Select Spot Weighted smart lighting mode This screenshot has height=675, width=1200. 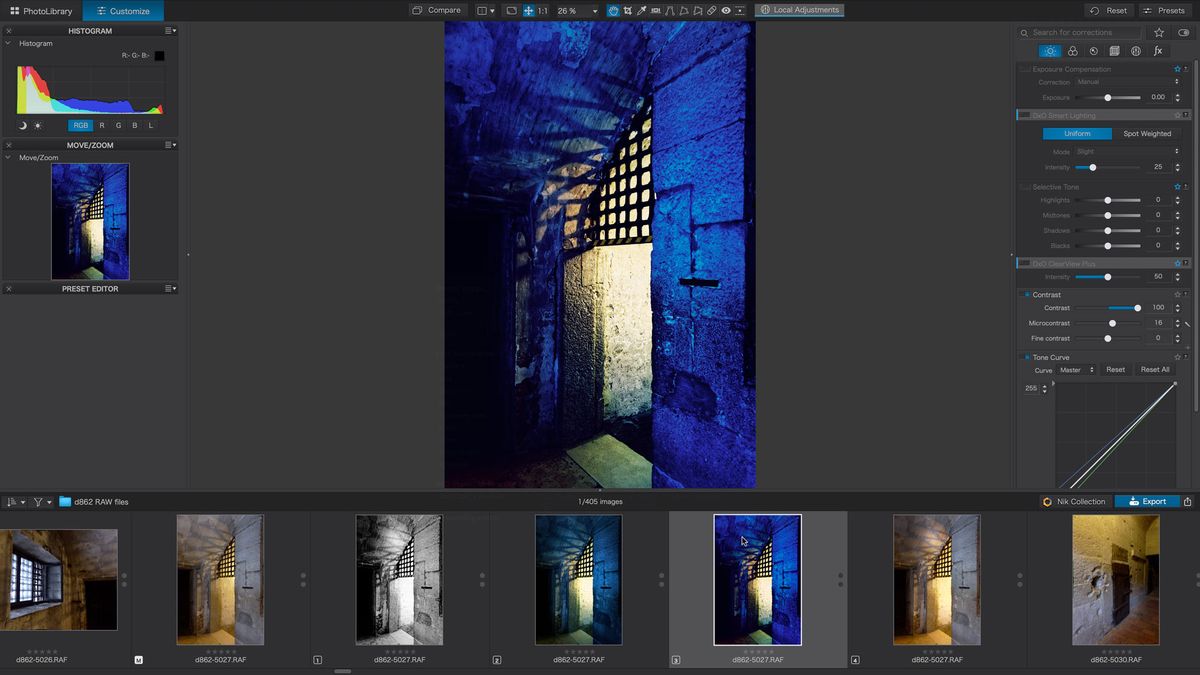1147,134
